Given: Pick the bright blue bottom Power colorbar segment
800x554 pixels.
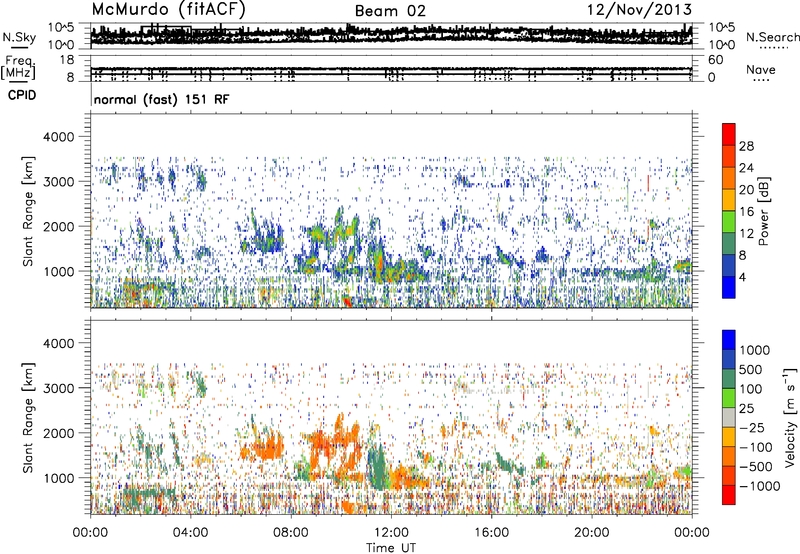Looking at the screenshot, I should [729, 288].
